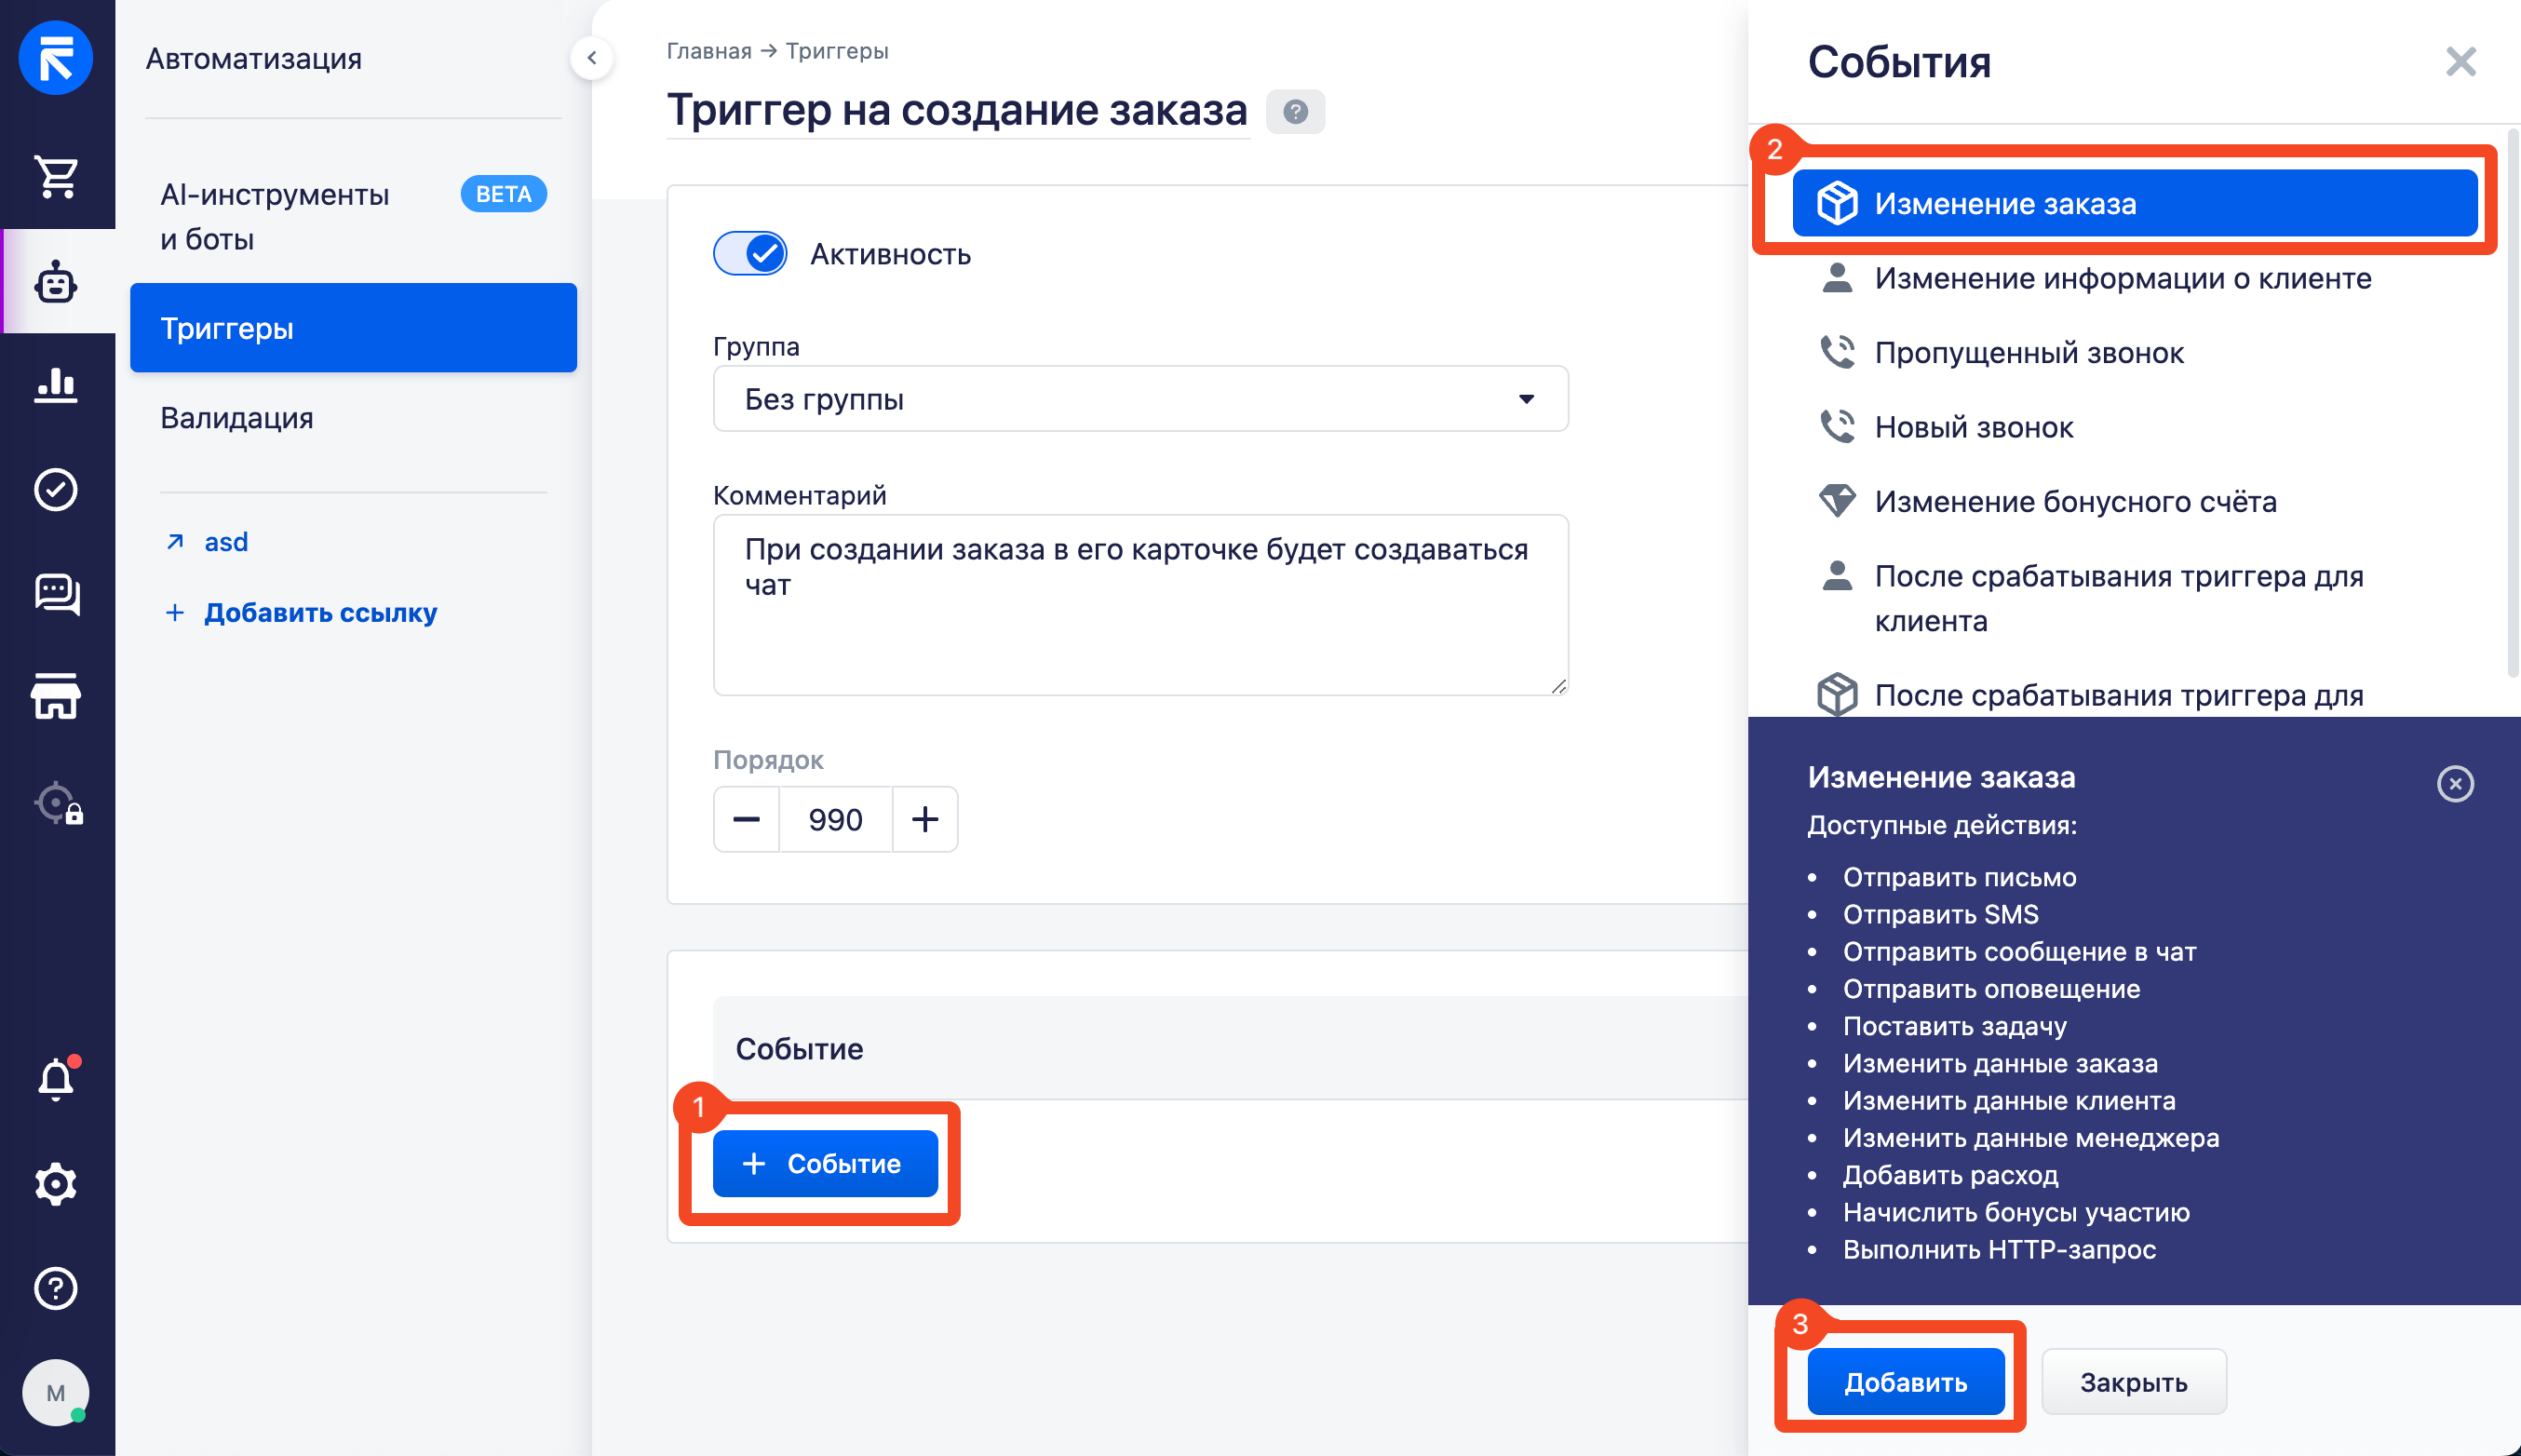Click the Добавить button
The height and width of the screenshot is (1456, 2521).
(x=1905, y=1382)
